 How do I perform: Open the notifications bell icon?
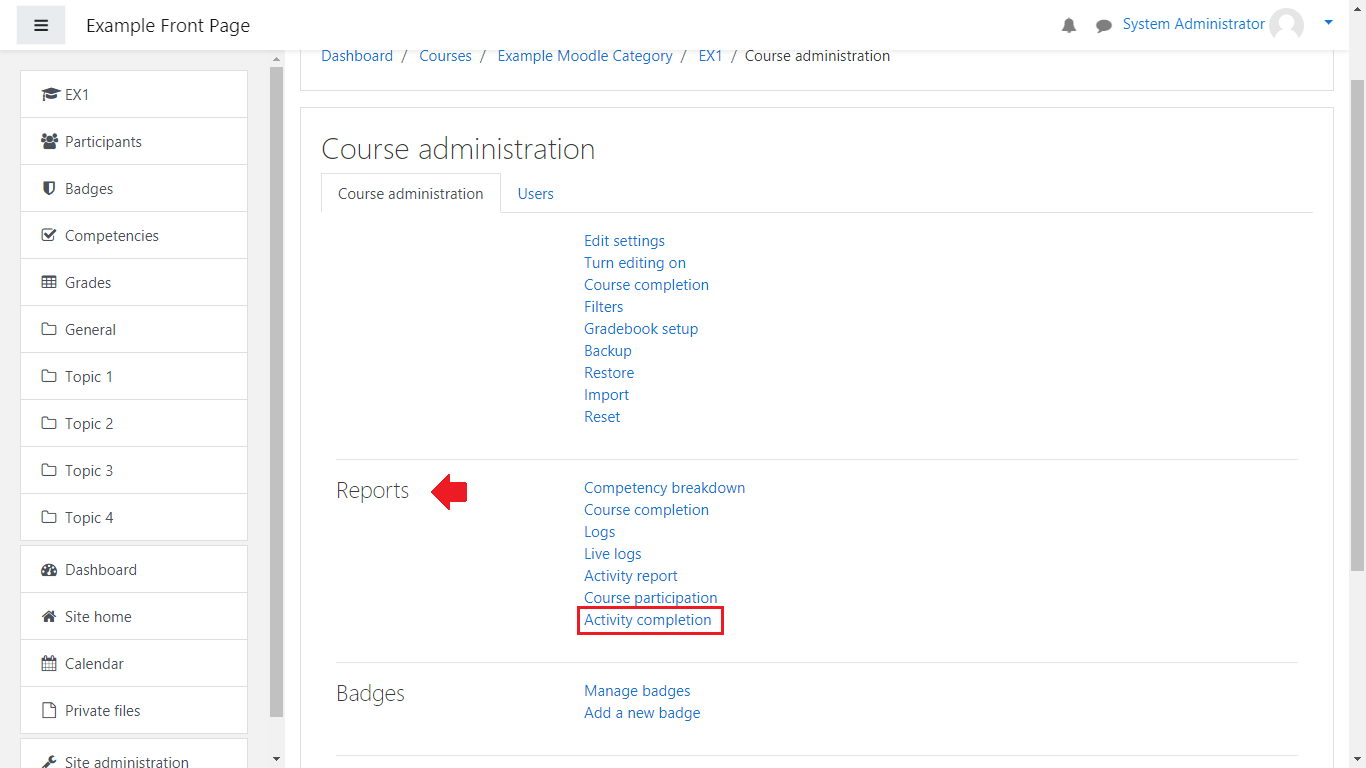(1069, 25)
